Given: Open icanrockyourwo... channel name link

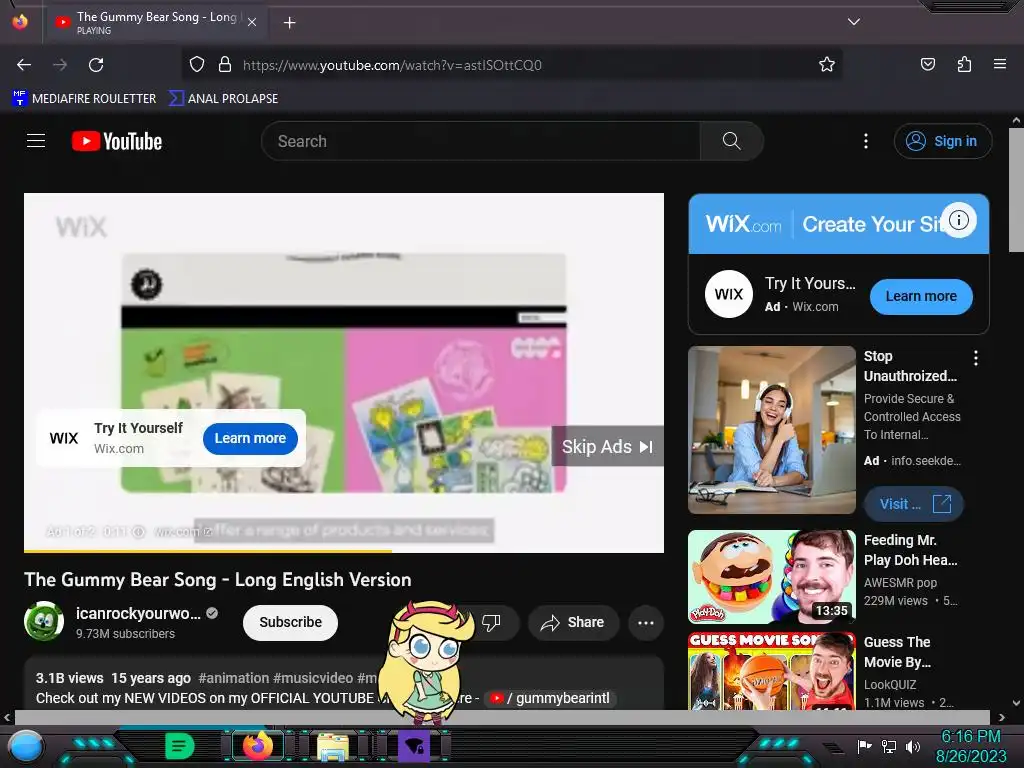Looking at the screenshot, I should pyautogui.click(x=138, y=613).
